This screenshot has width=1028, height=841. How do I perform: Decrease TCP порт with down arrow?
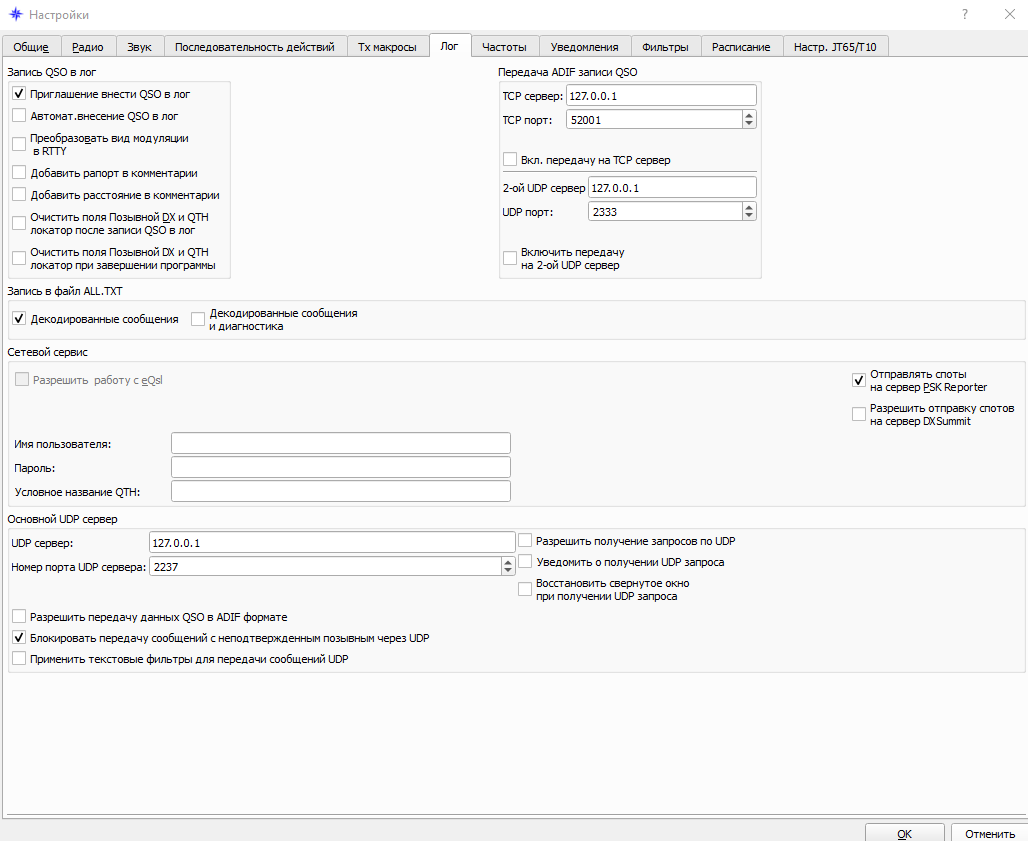[749, 125]
